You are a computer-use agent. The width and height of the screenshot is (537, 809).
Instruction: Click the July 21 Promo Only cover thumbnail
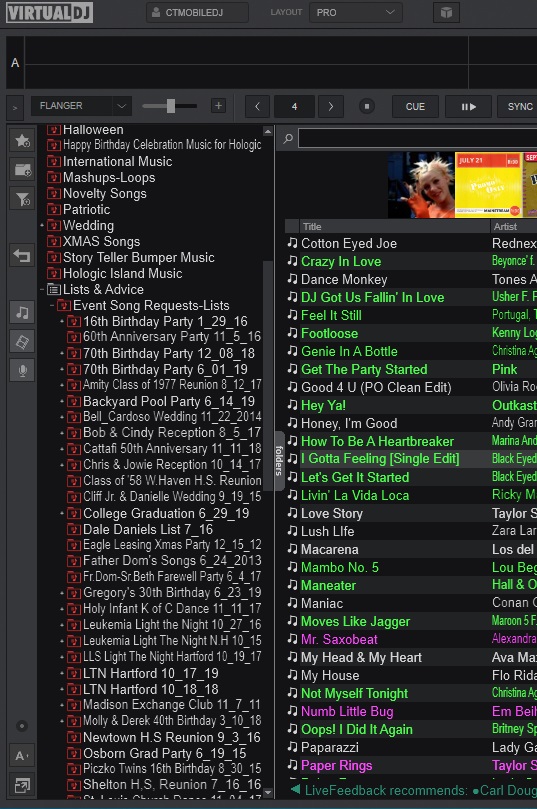click(x=489, y=185)
